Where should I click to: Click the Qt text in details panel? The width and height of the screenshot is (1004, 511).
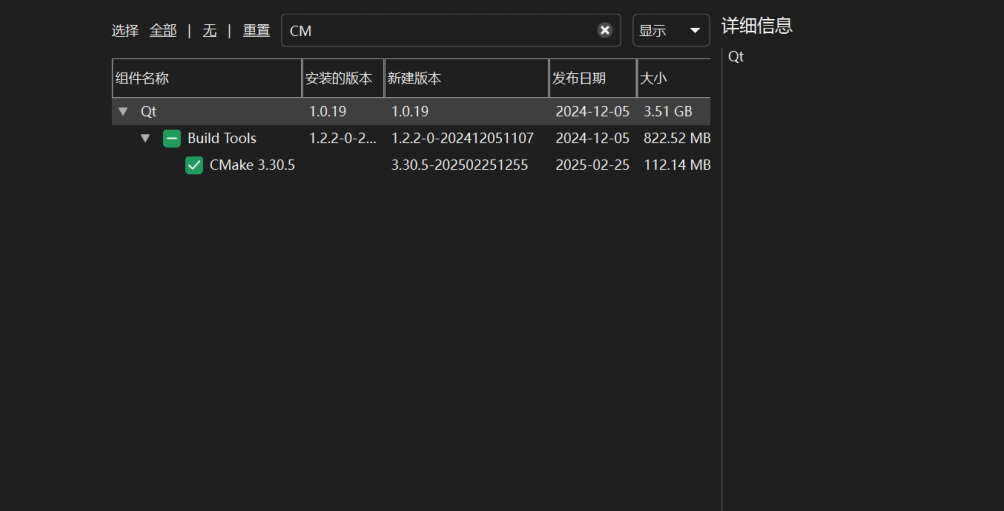[736, 57]
